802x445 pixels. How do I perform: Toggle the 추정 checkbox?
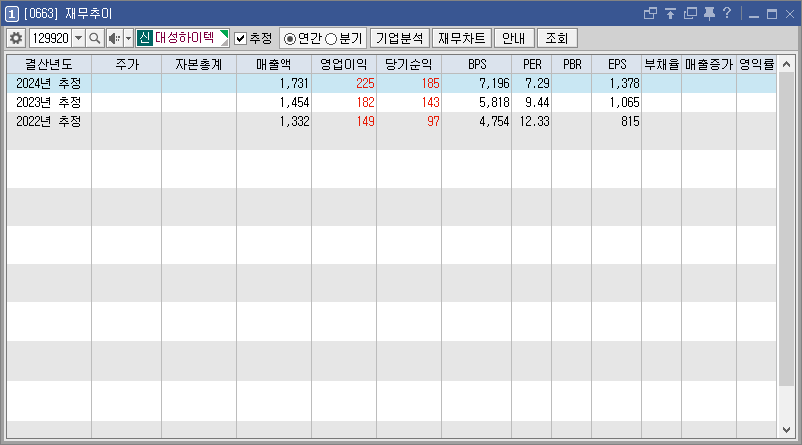[x=240, y=38]
